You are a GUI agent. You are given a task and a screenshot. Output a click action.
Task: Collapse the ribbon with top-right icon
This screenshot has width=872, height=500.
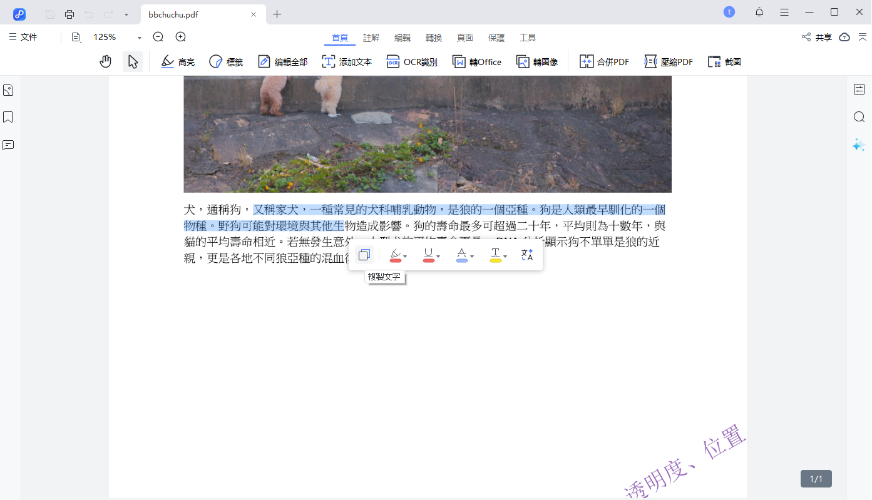coord(863,37)
